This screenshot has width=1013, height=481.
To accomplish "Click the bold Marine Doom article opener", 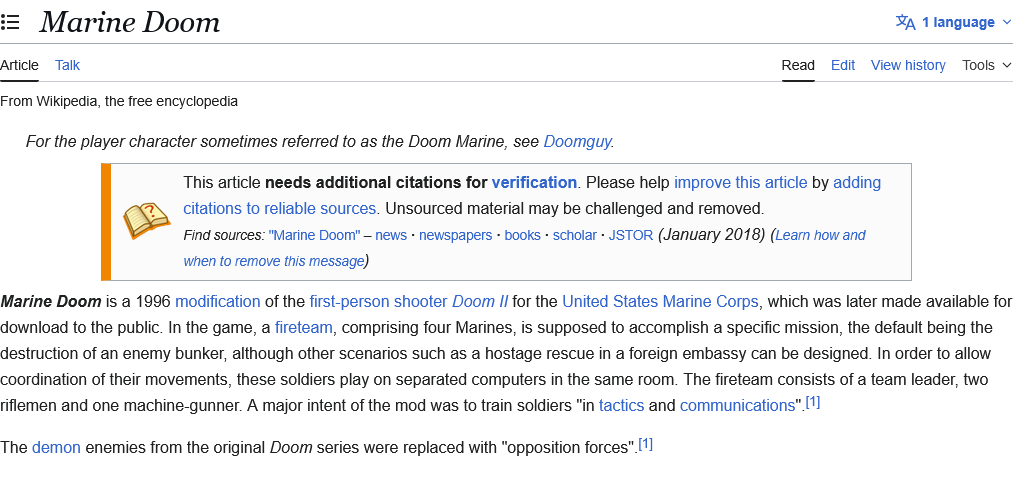I will 51,302.
